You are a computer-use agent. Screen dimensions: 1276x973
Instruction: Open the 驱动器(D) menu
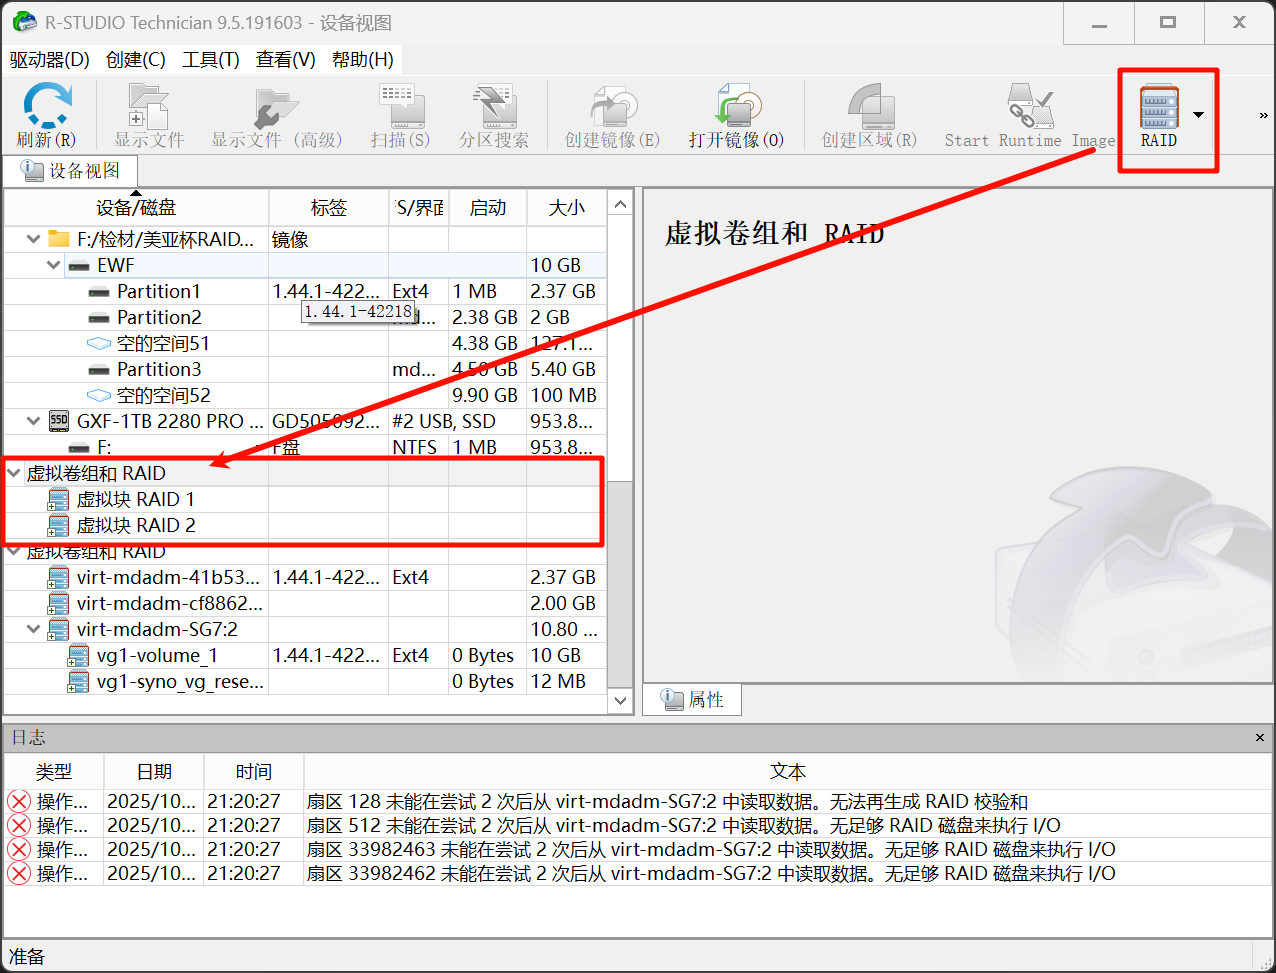(x=50, y=60)
